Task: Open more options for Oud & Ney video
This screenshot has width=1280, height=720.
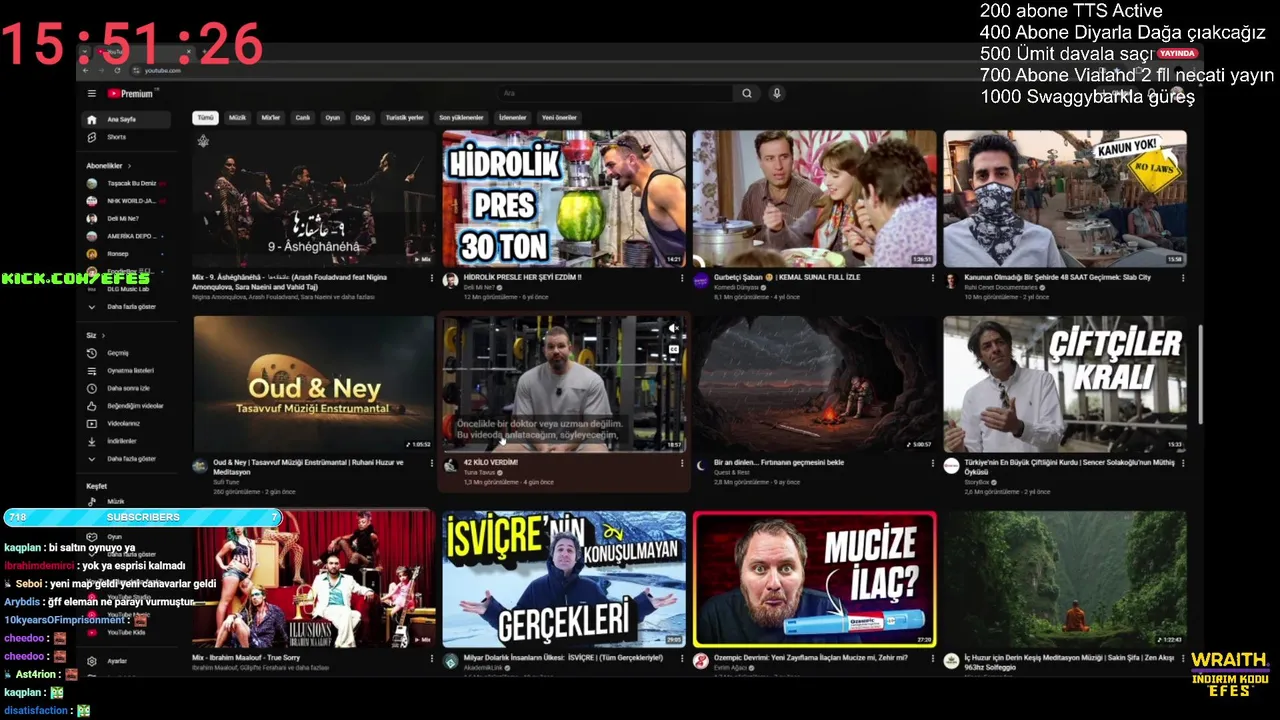Action: [431, 464]
